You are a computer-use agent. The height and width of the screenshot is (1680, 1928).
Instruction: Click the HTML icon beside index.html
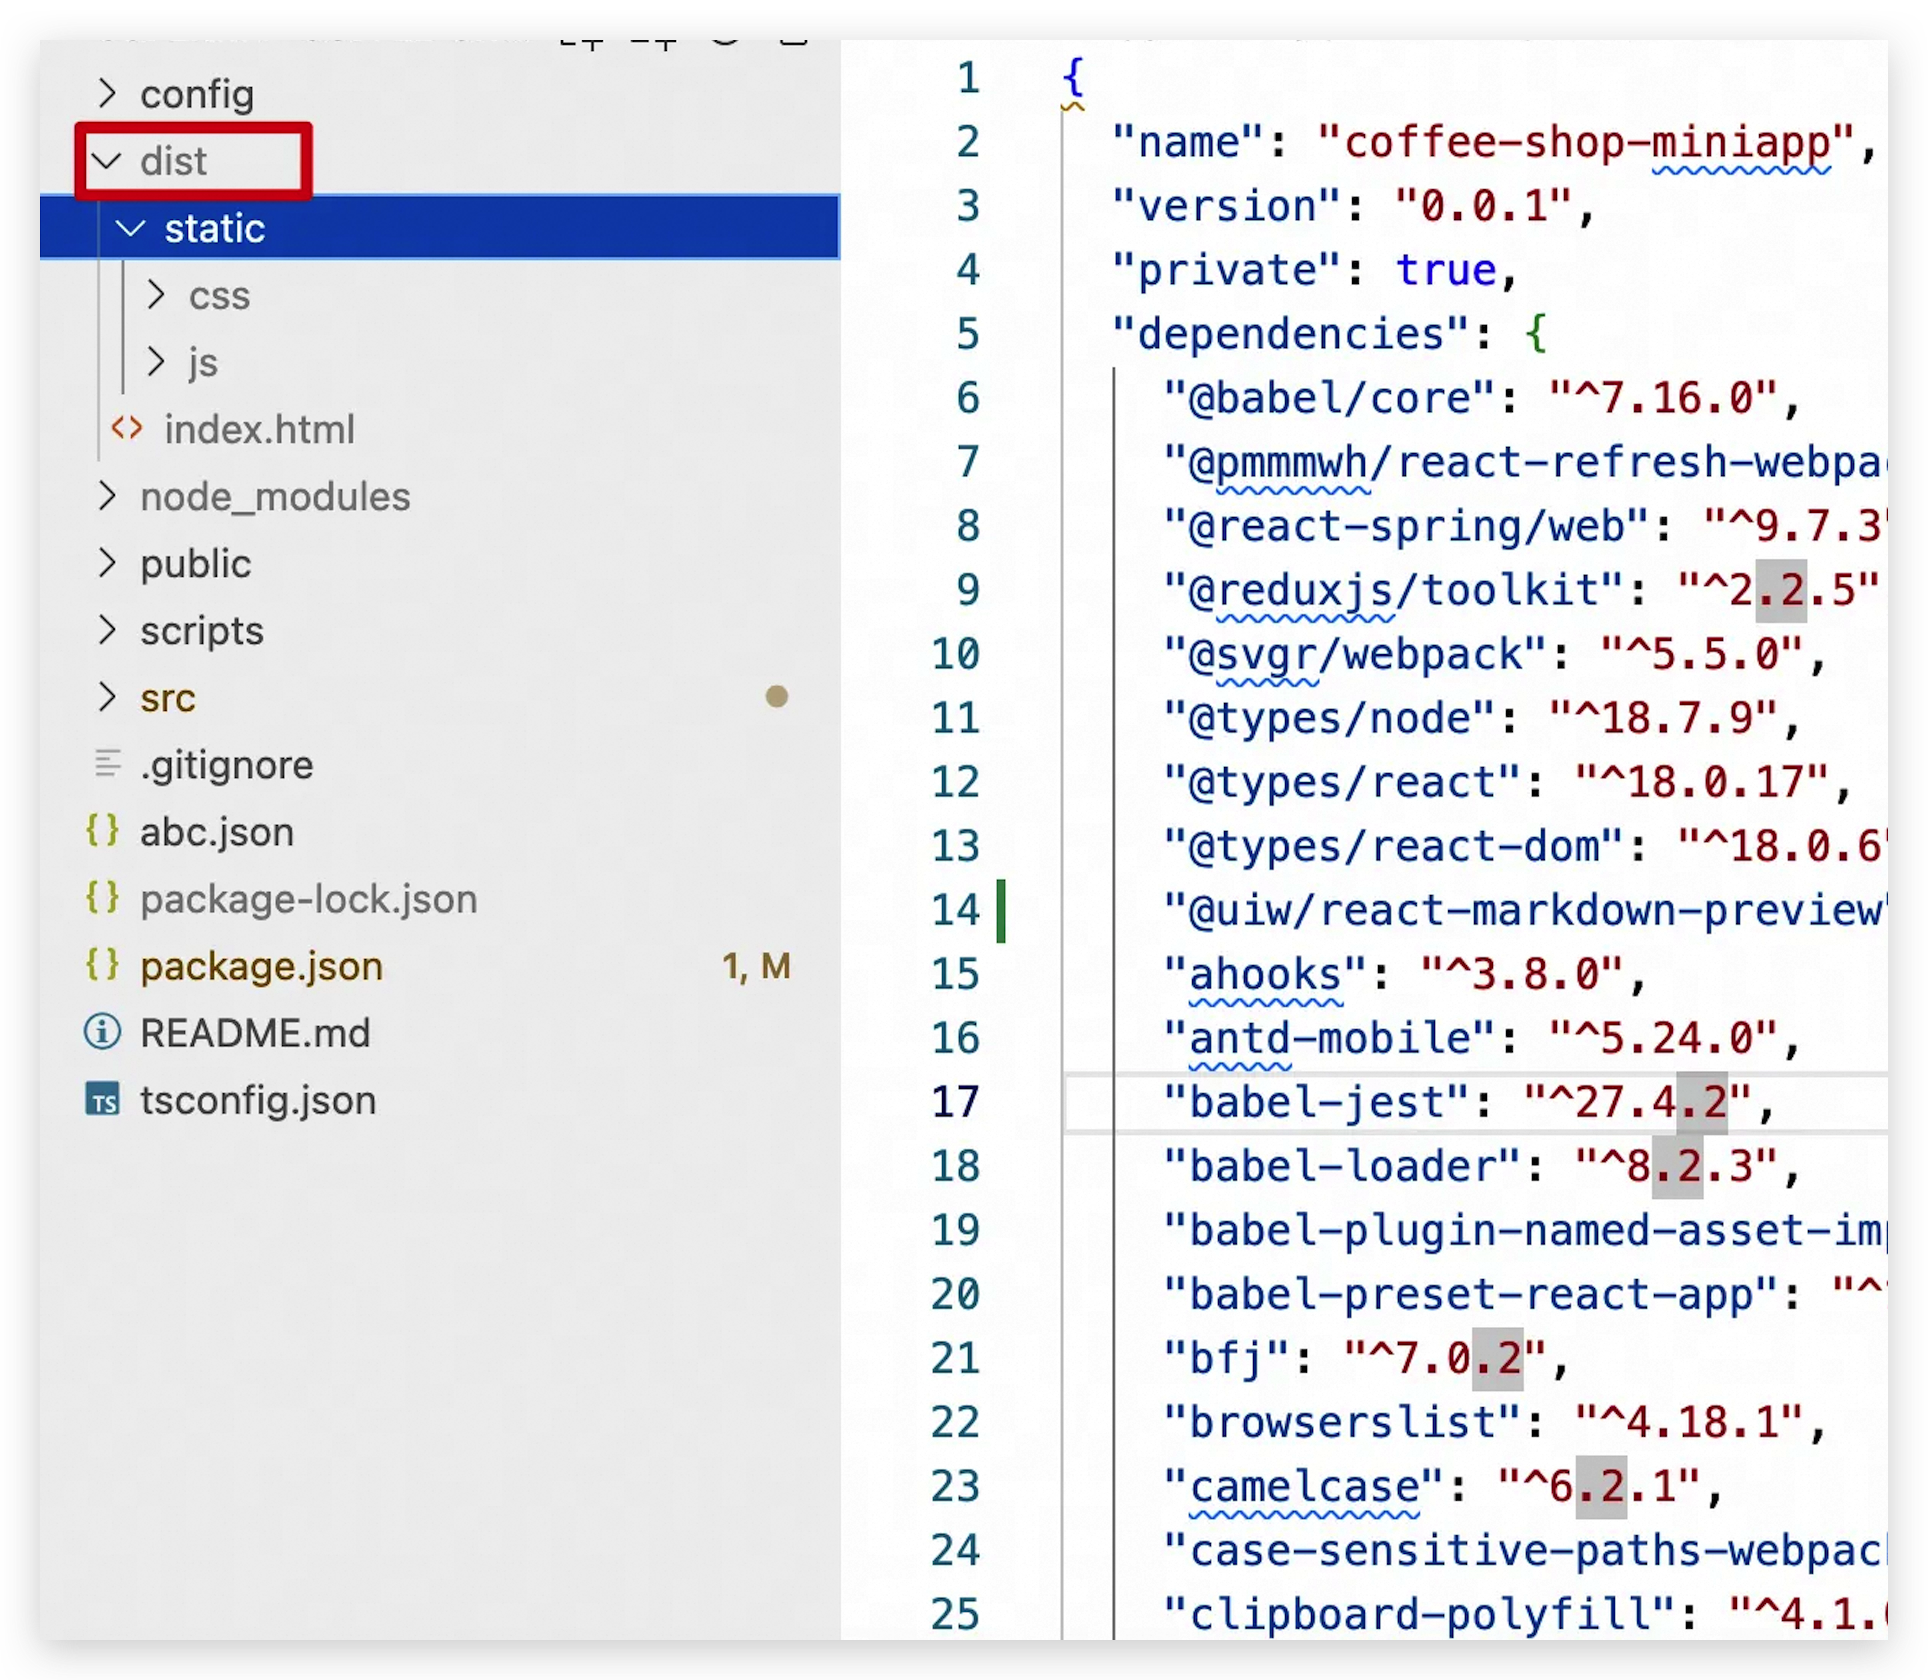tap(127, 429)
